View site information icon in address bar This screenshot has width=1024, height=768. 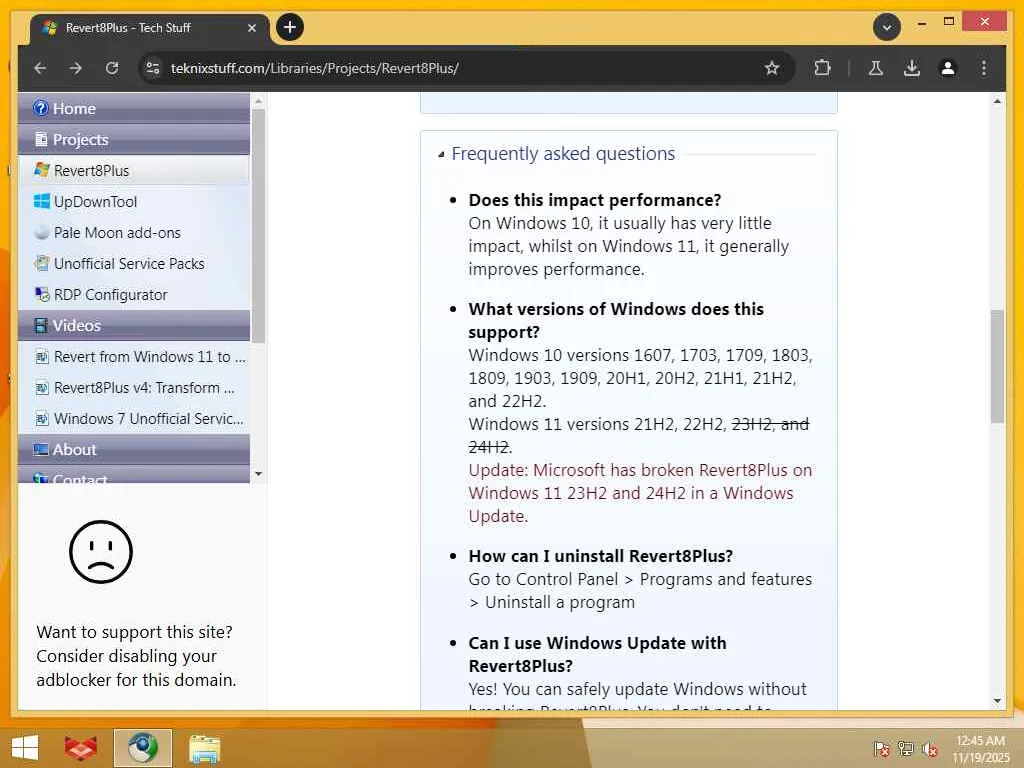coord(153,68)
